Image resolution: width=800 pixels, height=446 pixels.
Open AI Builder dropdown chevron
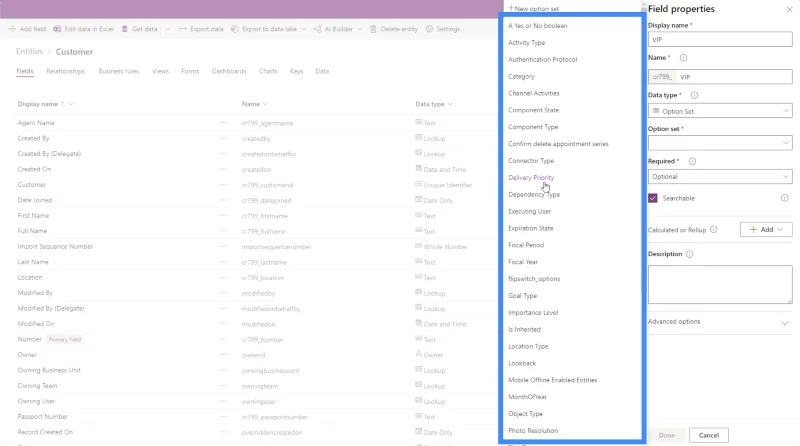[359, 29]
